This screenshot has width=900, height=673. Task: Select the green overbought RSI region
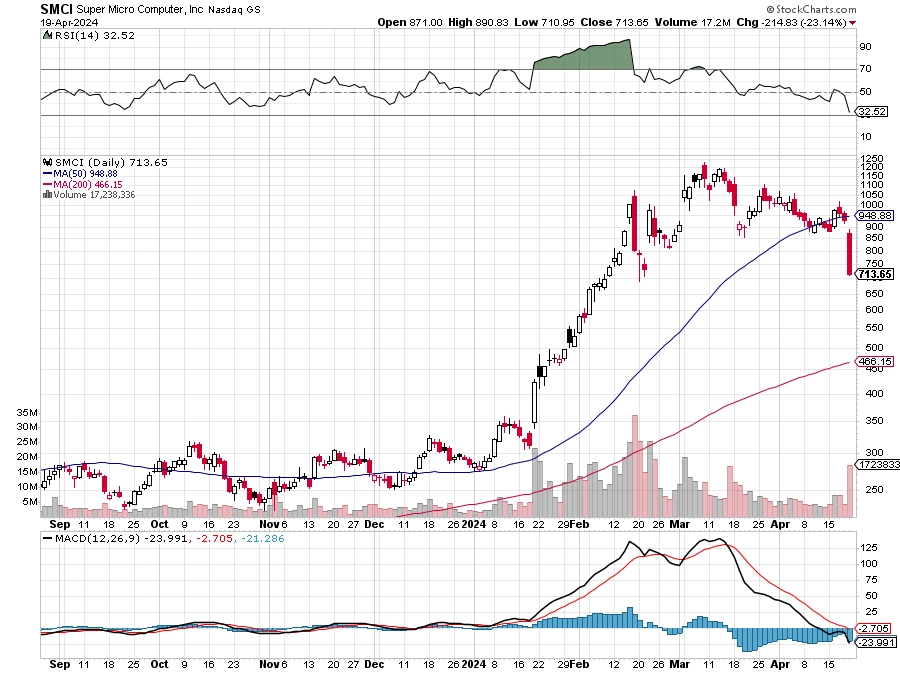pyautogui.click(x=583, y=55)
